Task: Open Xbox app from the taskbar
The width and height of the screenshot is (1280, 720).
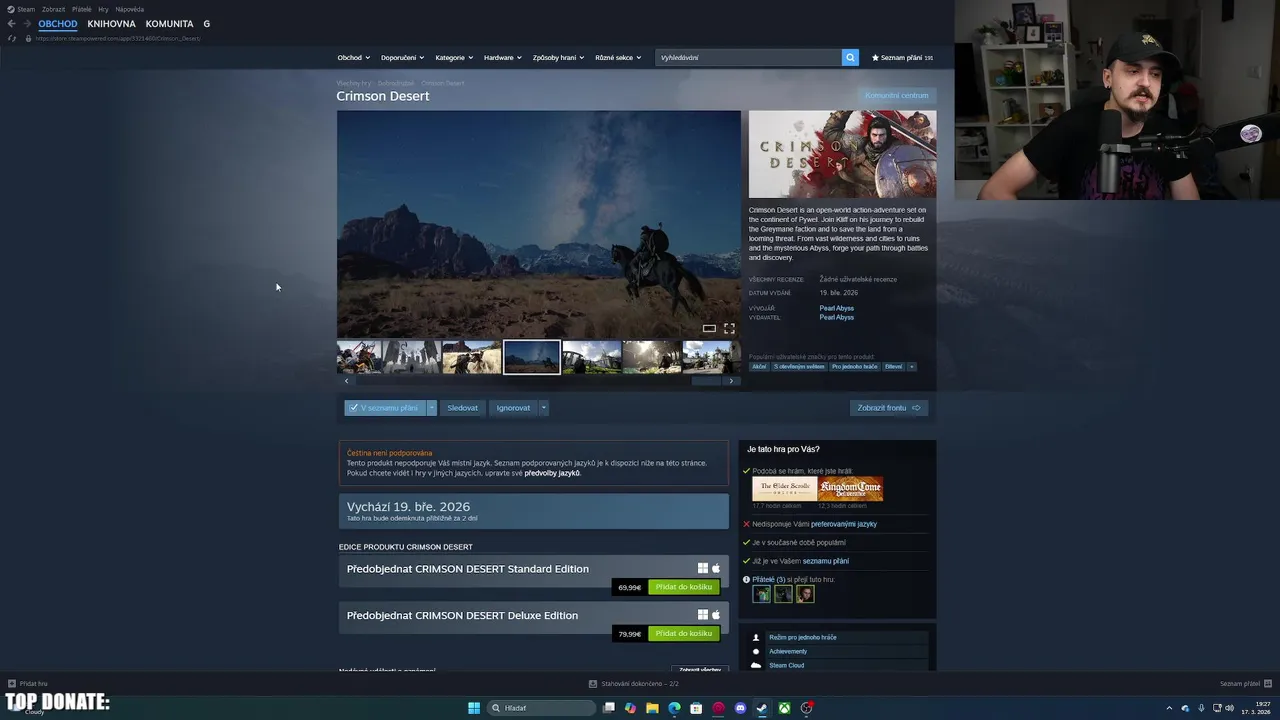Action: tap(784, 708)
